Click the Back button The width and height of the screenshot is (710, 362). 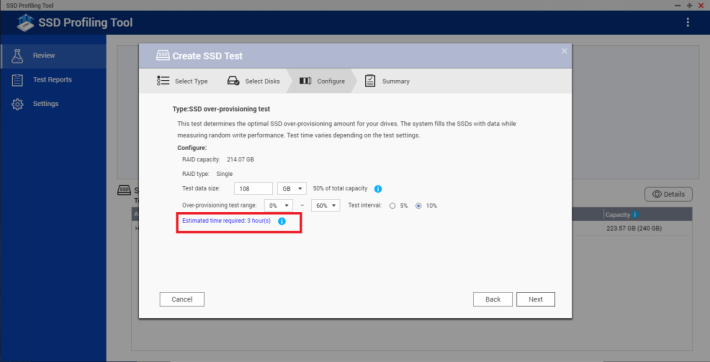coord(493,299)
